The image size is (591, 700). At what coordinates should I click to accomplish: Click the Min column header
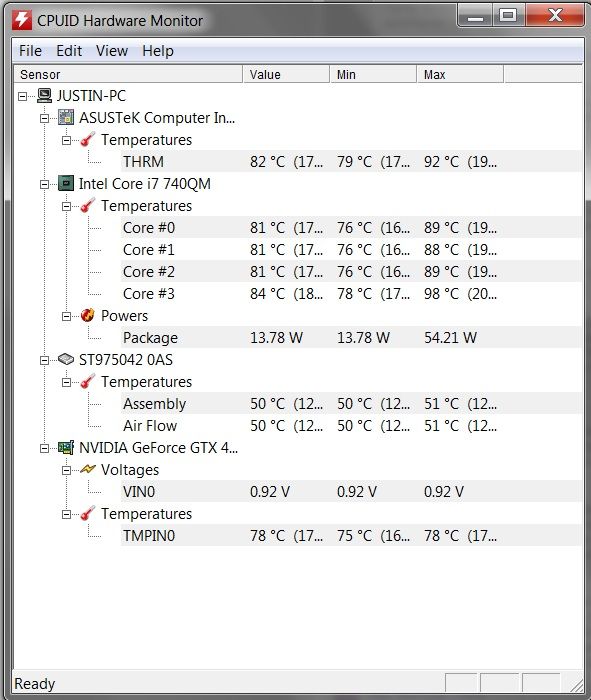373,75
